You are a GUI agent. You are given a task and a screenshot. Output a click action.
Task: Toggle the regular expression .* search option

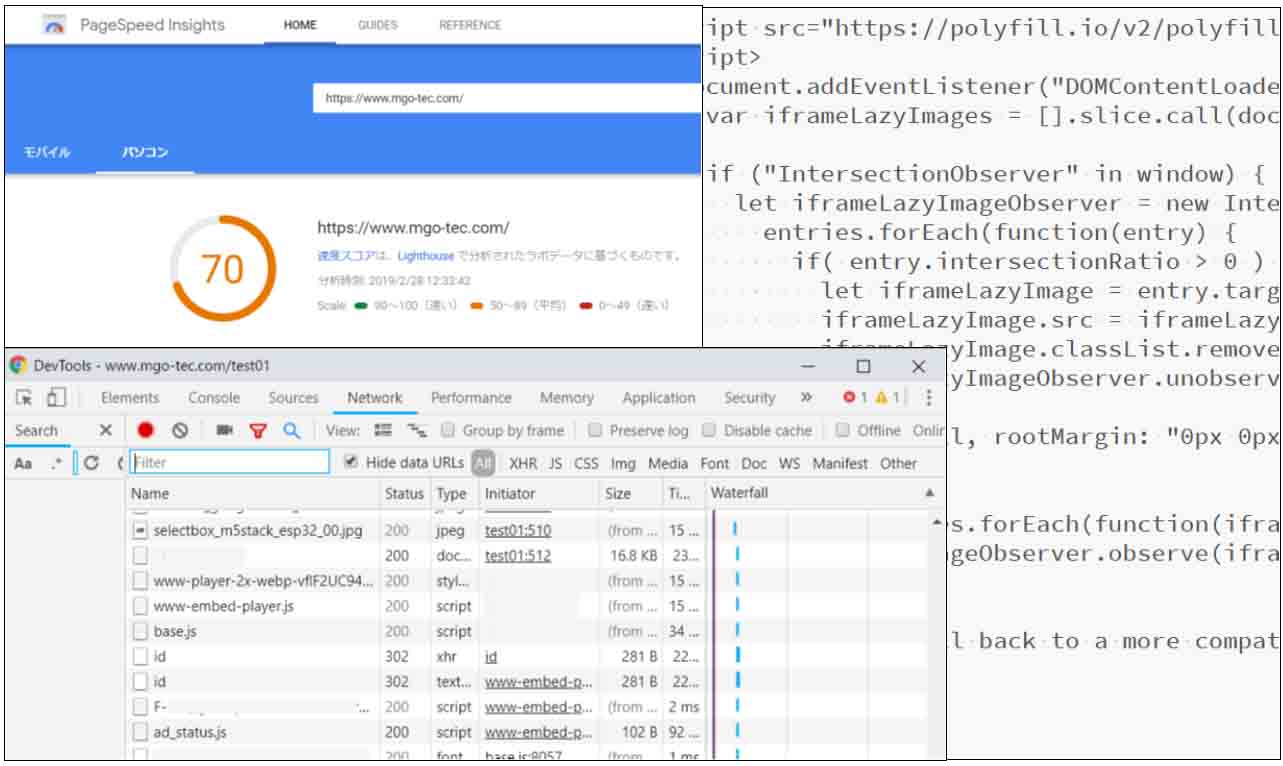coord(56,464)
